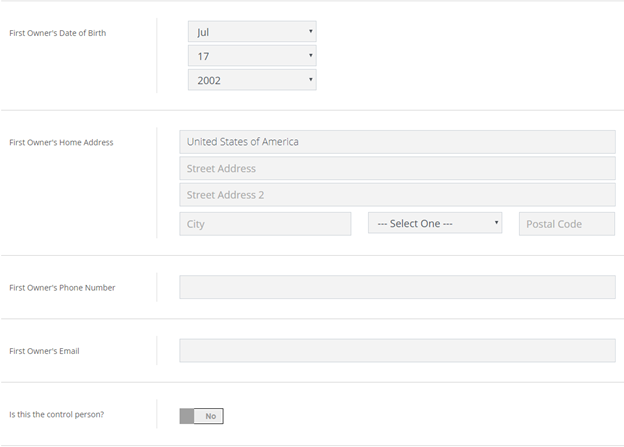This screenshot has width=624, height=447.
Task: Focus the First Owner's Phone Number input
Action: [397, 288]
